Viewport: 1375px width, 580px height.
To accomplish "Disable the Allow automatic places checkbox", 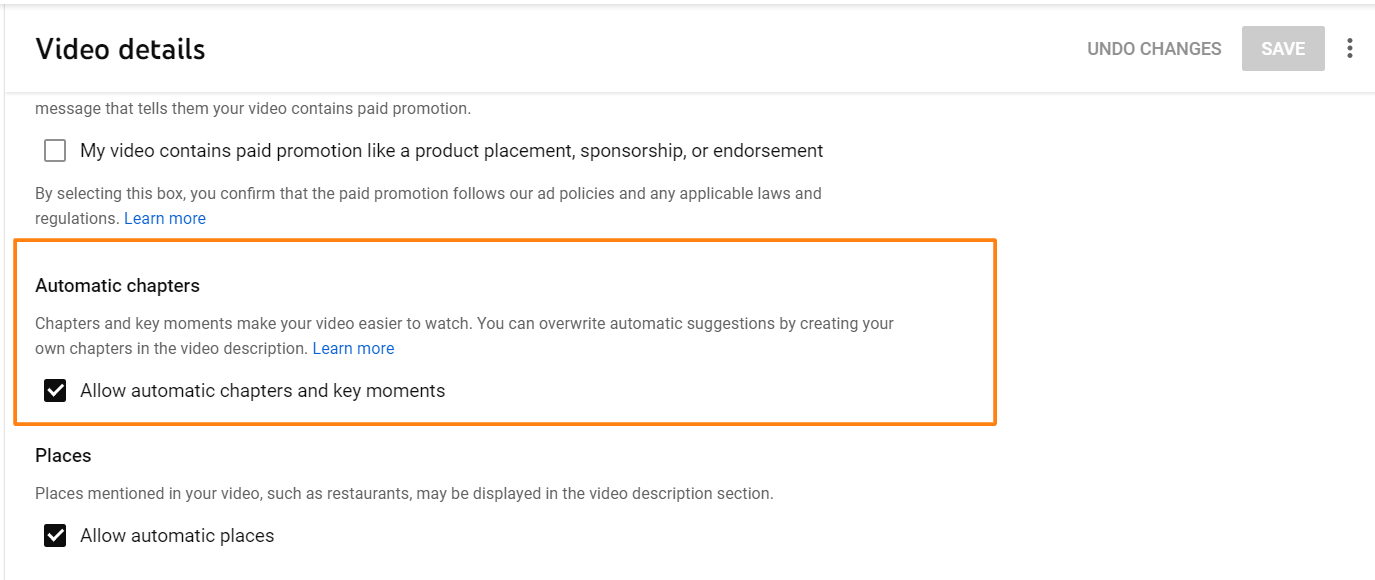I will (x=55, y=536).
